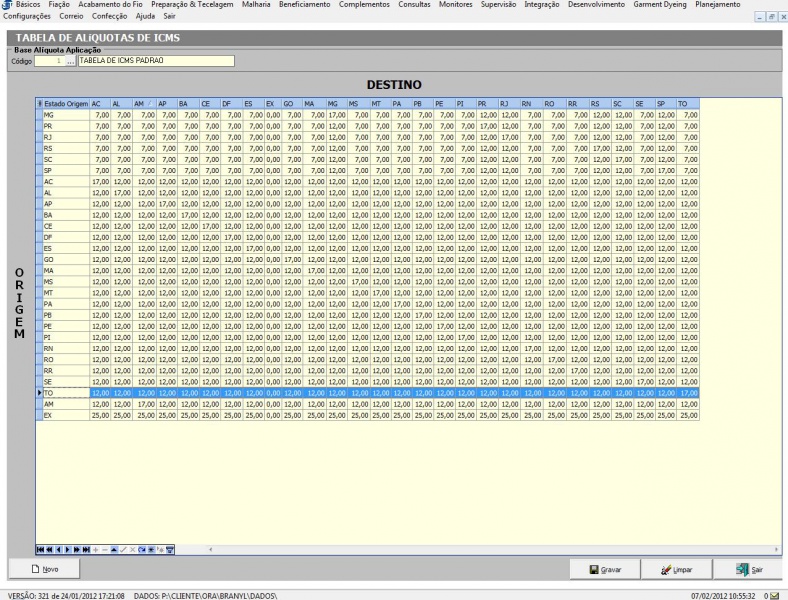Click the filter funnel icon in navigator
The height and width of the screenshot is (600, 788).
[169, 549]
